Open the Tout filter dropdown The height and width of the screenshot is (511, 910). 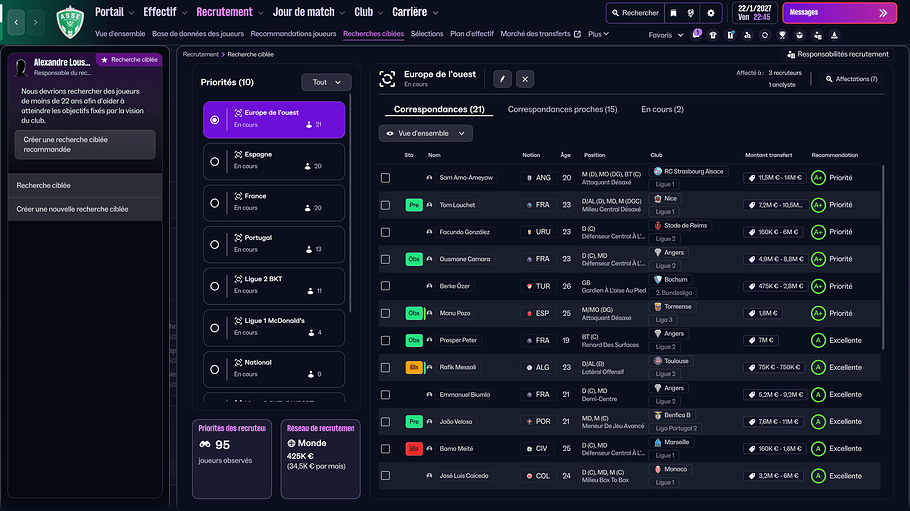326,82
